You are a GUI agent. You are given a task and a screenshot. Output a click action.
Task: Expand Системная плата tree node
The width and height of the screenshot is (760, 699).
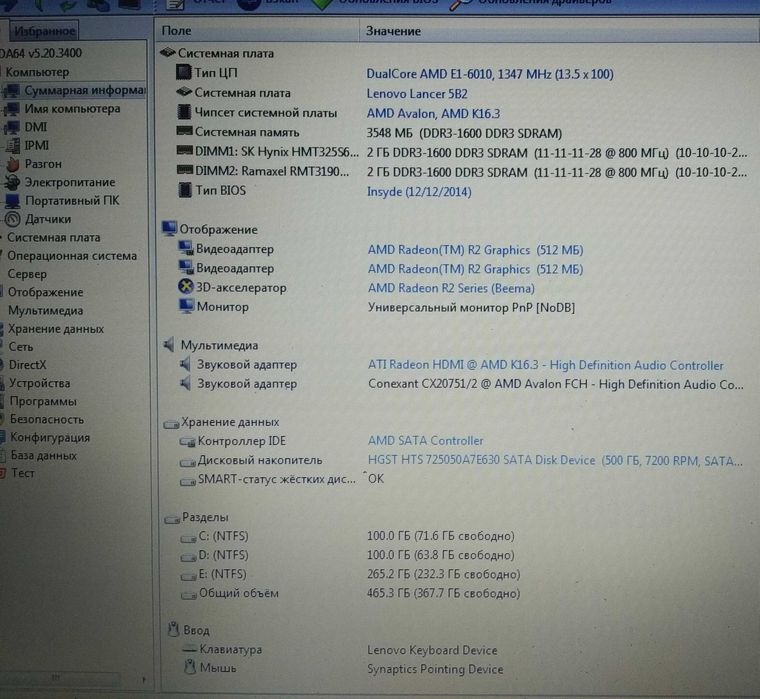pyautogui.click(x=53, y=238)
